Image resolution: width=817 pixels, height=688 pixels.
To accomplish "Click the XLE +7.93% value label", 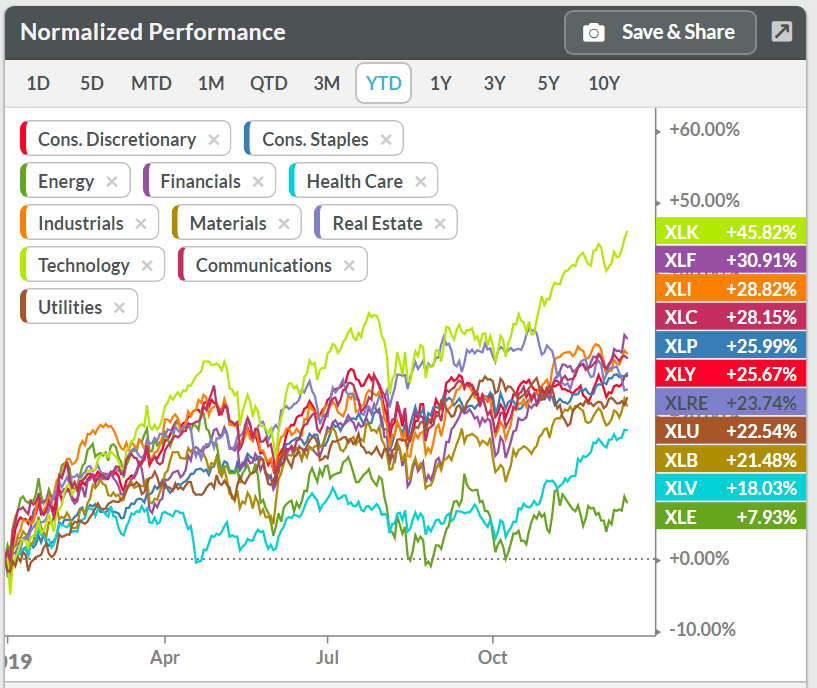I will (730, 517).
